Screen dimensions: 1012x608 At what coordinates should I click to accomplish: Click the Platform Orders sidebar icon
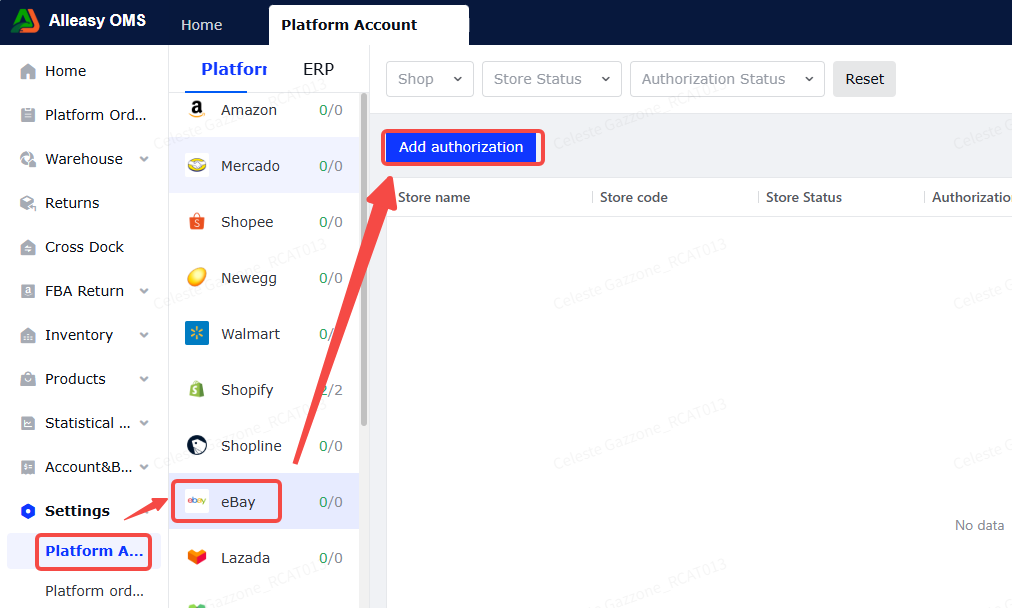pos(28,115)
